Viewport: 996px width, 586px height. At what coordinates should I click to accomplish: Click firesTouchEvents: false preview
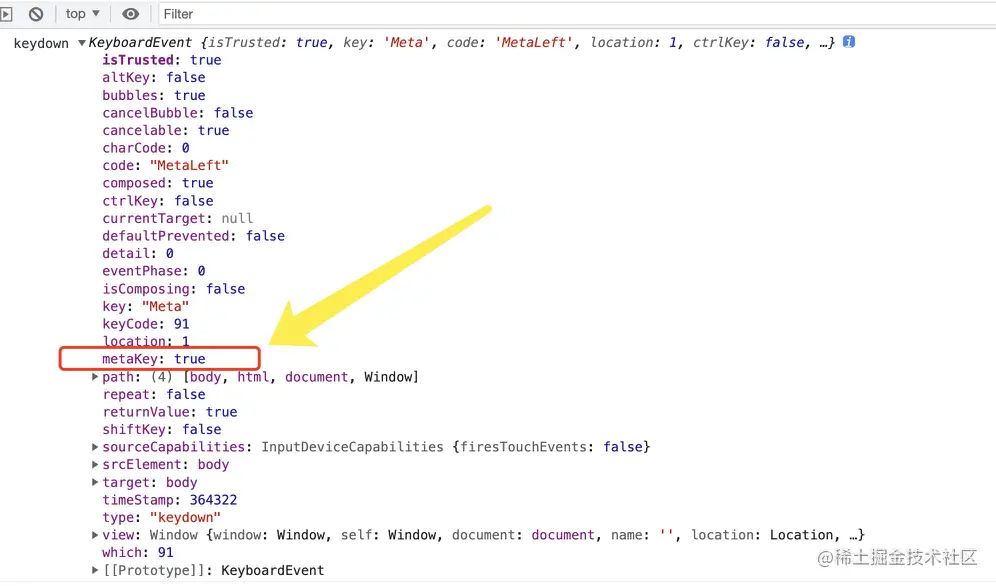551,447
